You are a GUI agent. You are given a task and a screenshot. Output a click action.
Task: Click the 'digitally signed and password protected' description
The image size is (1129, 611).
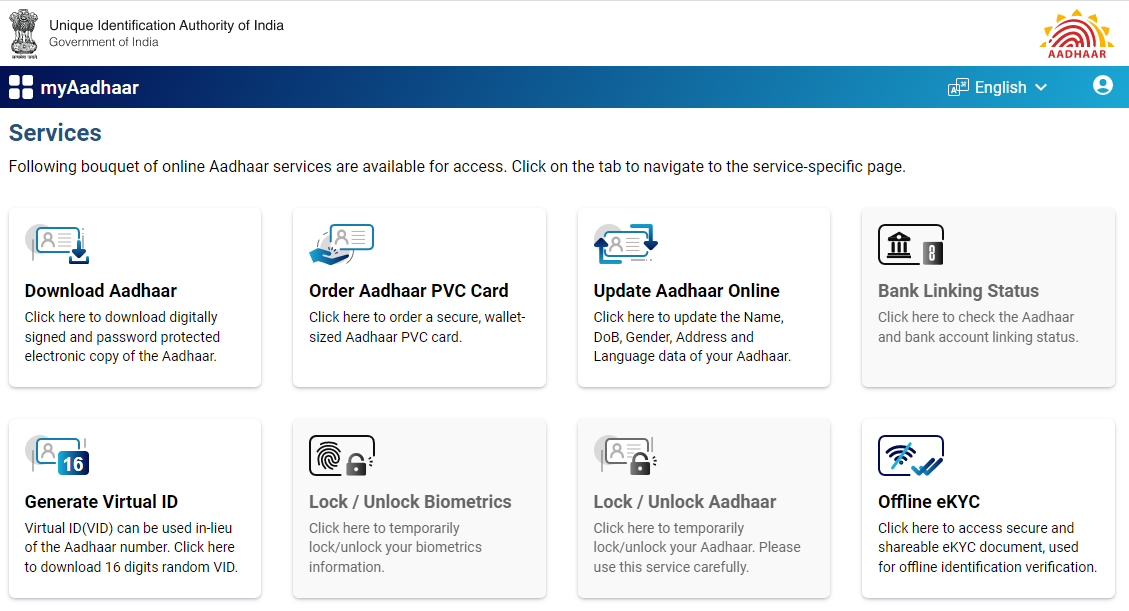[x=122, y=337]
